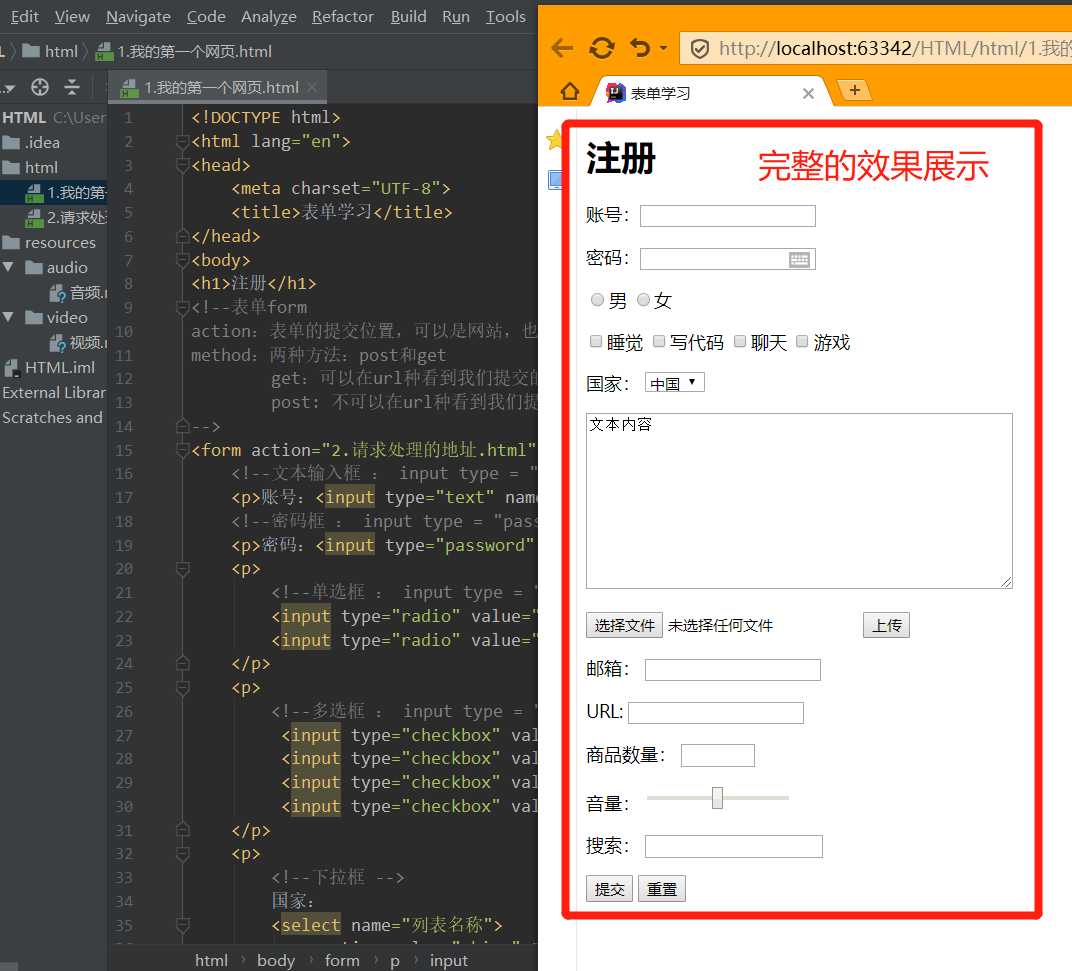
Task: Click the security shield icon in address bar
Action: click(x=699, y=49)
